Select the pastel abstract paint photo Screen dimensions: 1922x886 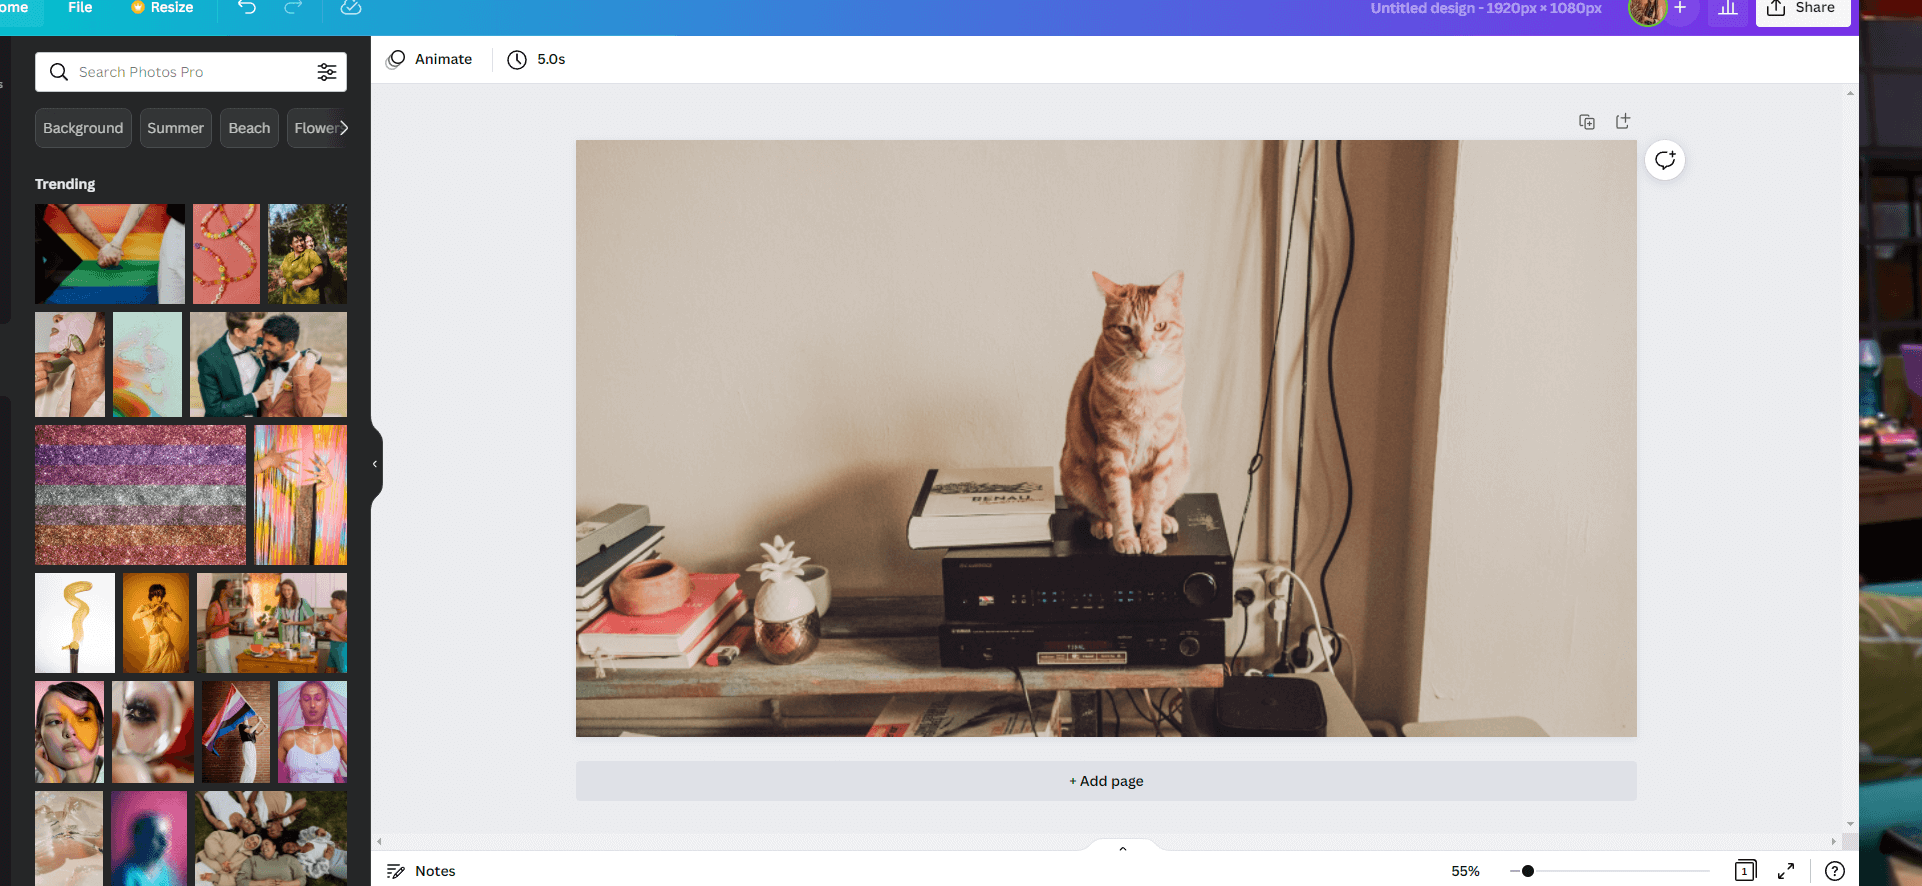tap(147, 364)
